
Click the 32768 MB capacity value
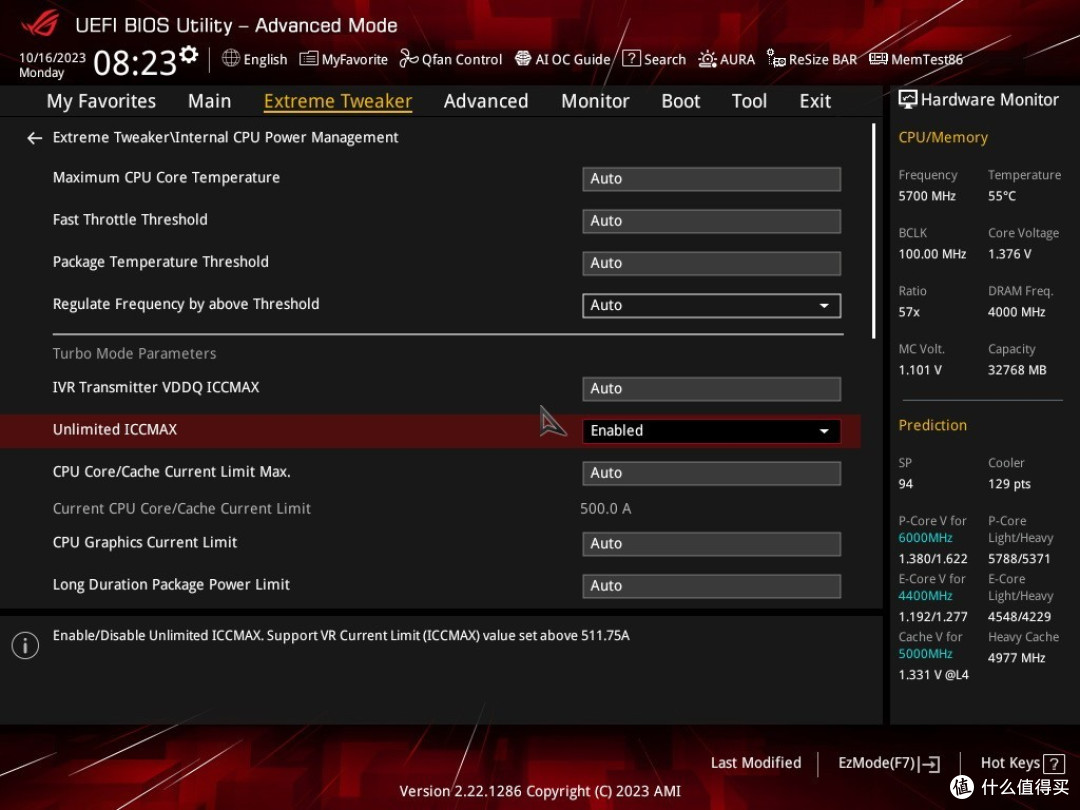coord(1017,370)
